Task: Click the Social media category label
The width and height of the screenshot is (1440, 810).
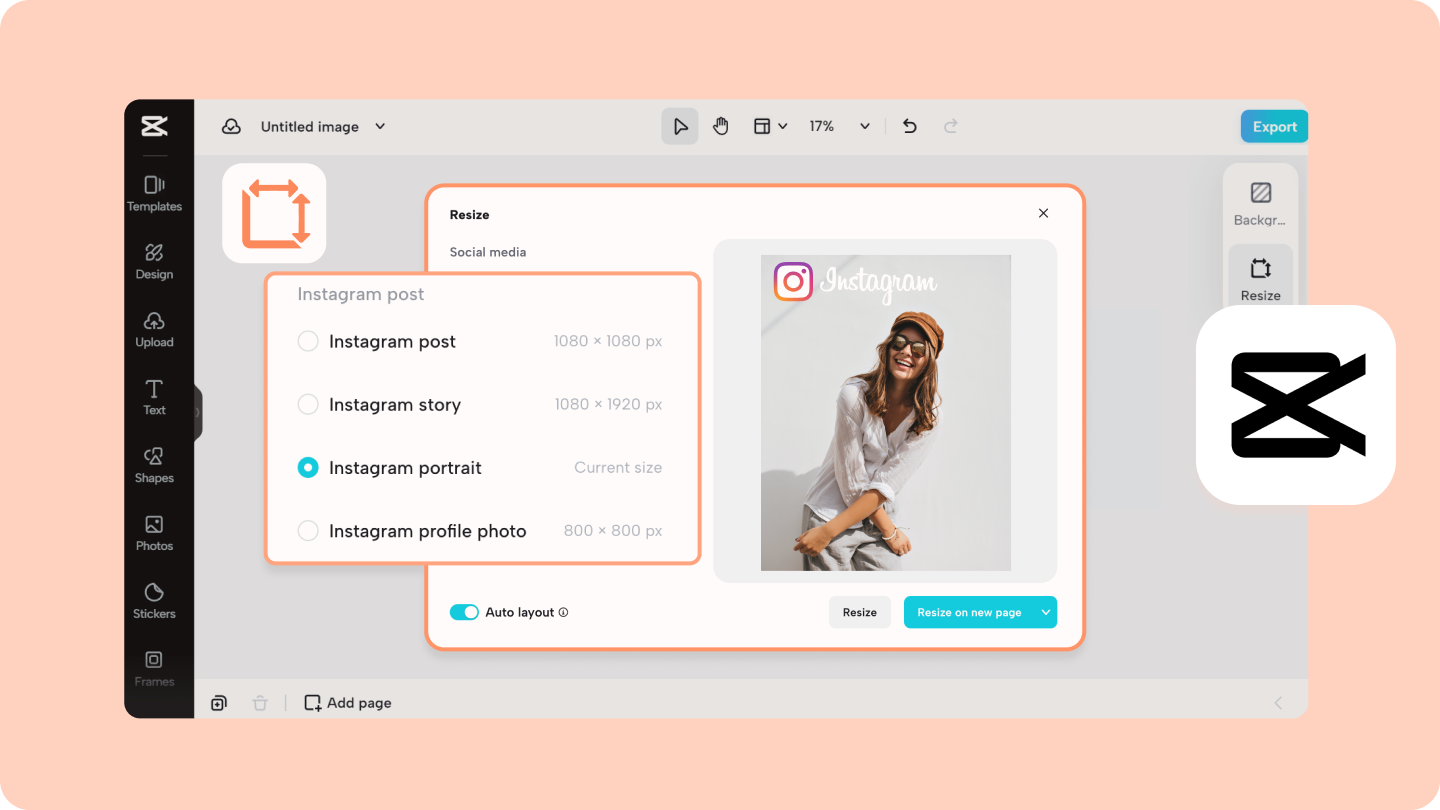Action: 487,252
